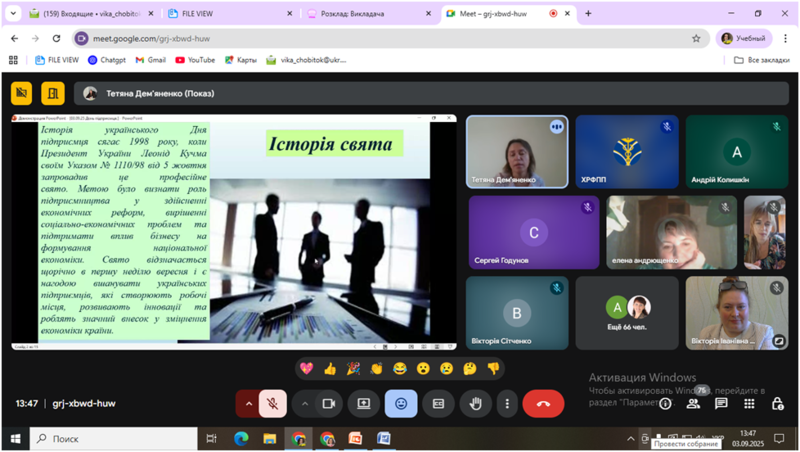Image resolution: width=800 pixels, height=452 pixels.
Task: Select Вікторія Сітченко participant tile
Action: coord(517,313)
